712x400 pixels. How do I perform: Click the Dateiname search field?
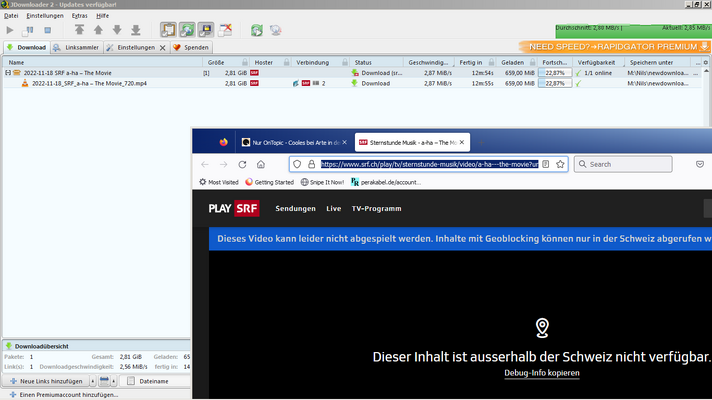tap(155, 381)
